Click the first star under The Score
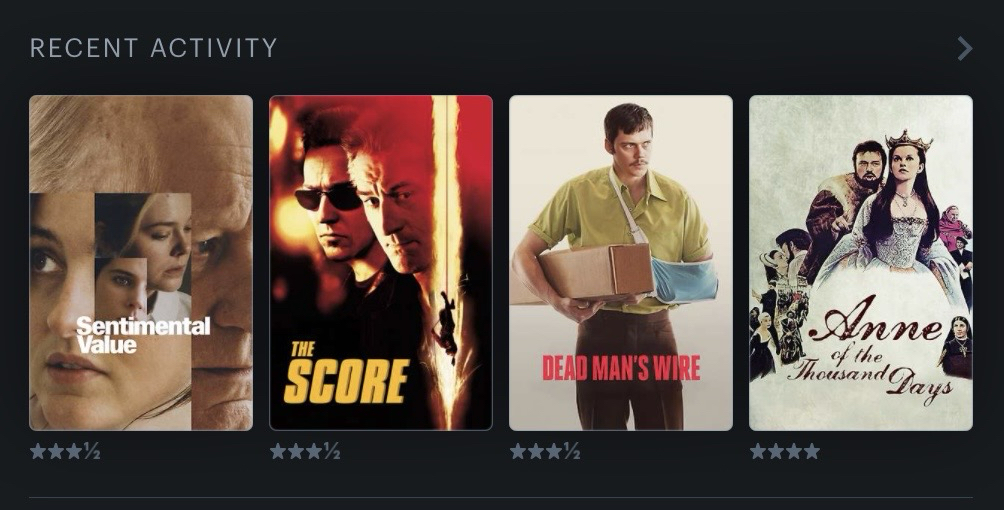The height and width of the screenshot is (510, 1004). tap(278, 452)
